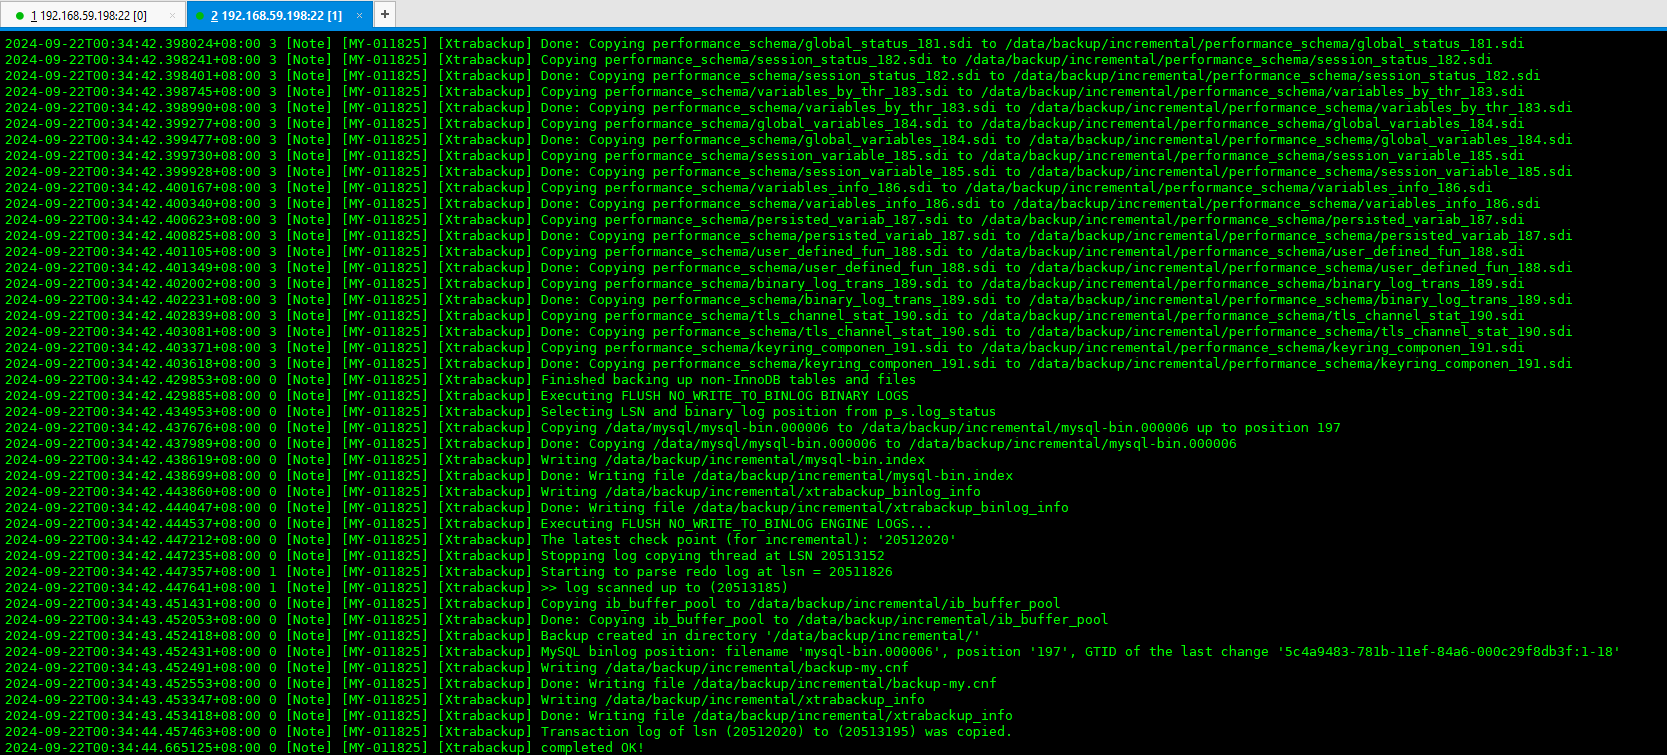Click 'Done: Copying performance_schema/tls_channel_stat_190.sdi' line
This screenshot has height=755, width=1667.
[1056, 331]
